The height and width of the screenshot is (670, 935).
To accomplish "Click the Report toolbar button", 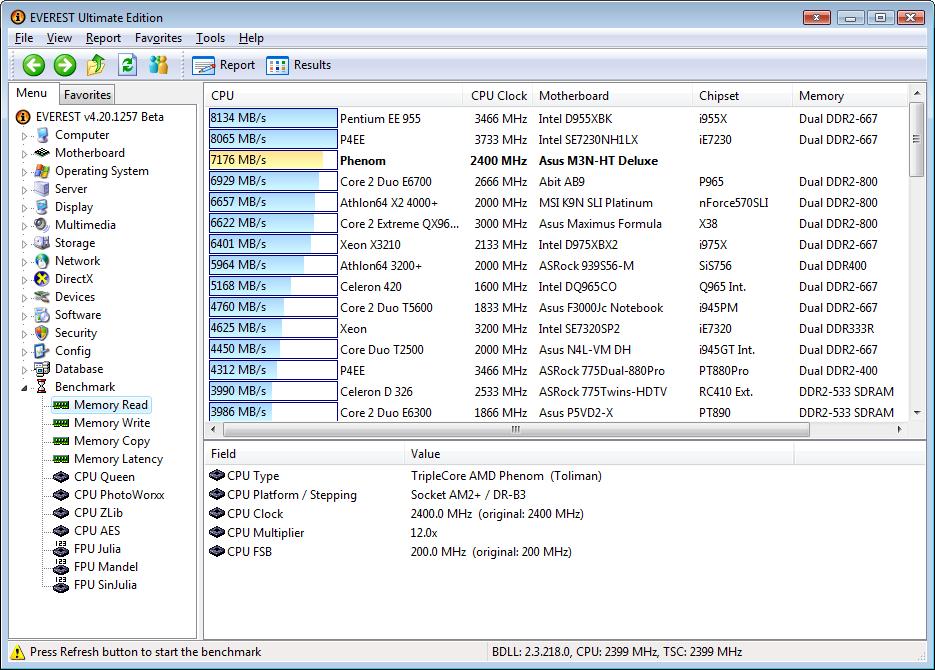I will [x=224, y=65].
